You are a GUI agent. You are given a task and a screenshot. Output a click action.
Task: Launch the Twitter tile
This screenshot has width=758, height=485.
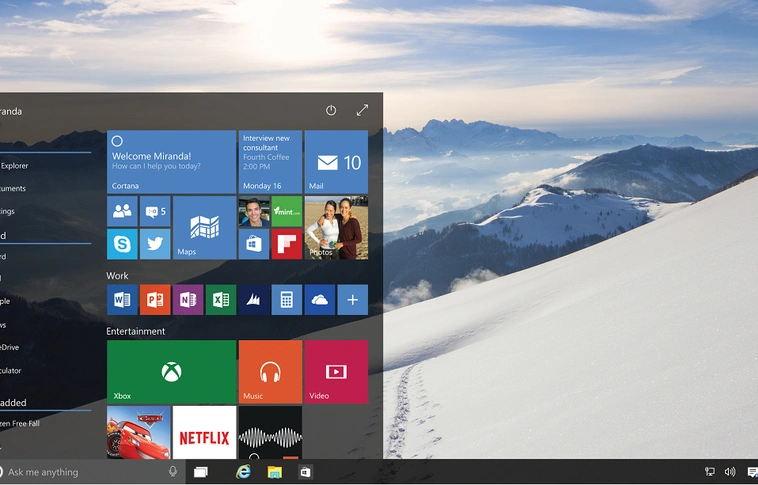point(155,244)
